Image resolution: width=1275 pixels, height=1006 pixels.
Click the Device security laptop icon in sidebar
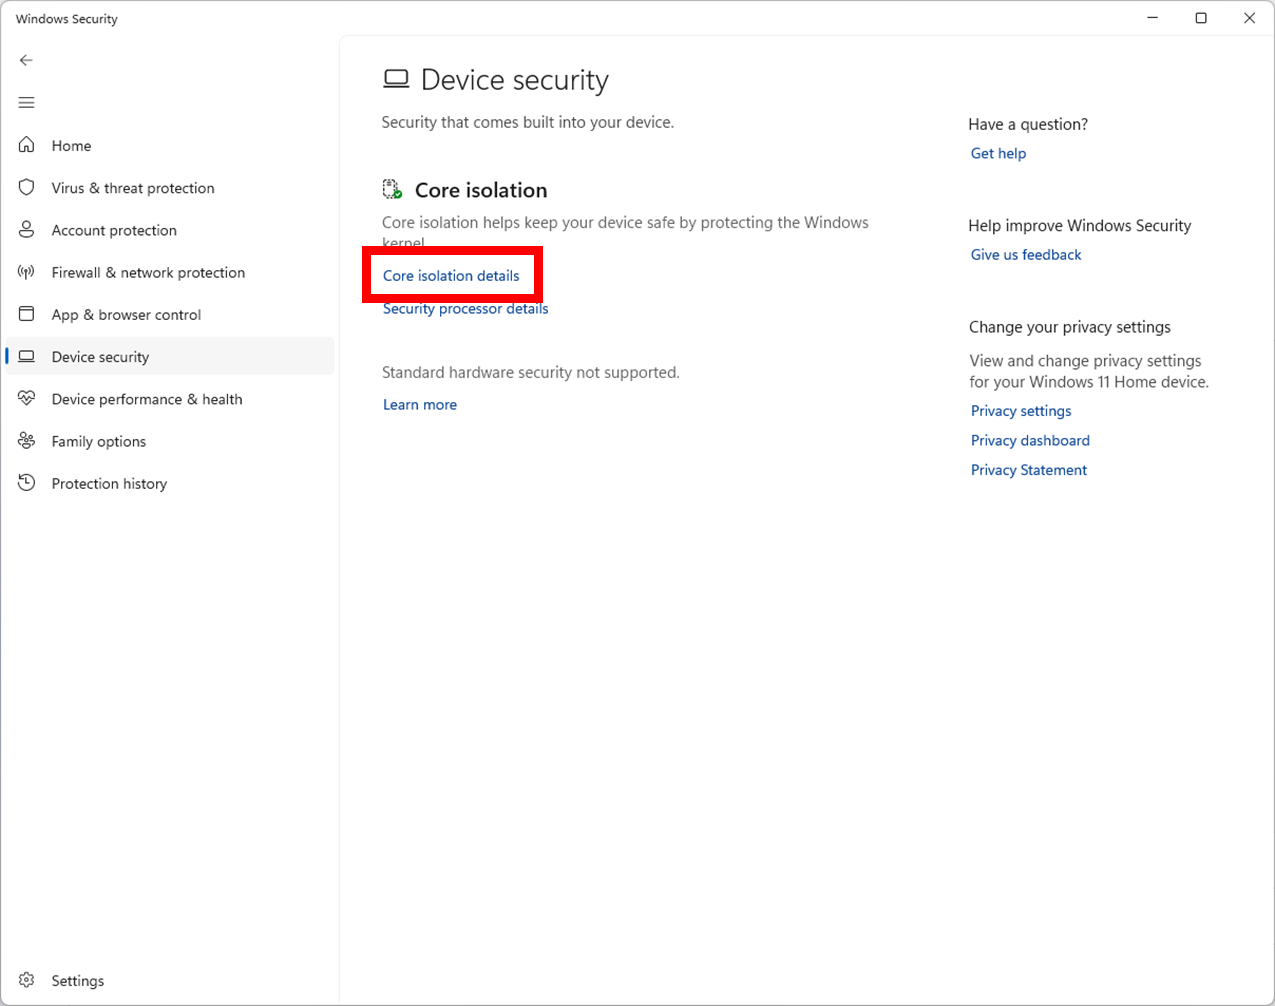[27, 356]
